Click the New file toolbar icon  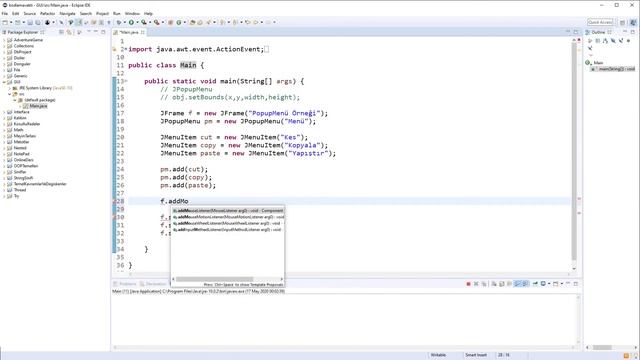point(4,22)
